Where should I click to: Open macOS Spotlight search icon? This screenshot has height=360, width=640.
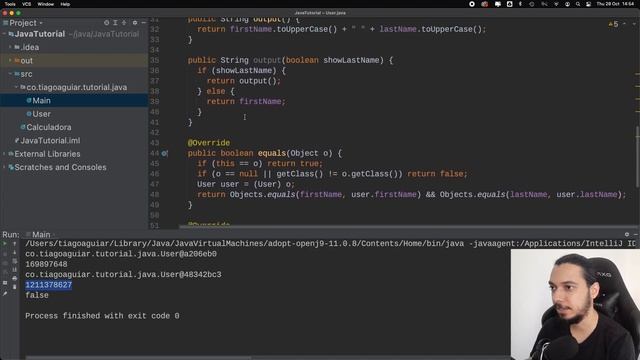pos(578,4)
